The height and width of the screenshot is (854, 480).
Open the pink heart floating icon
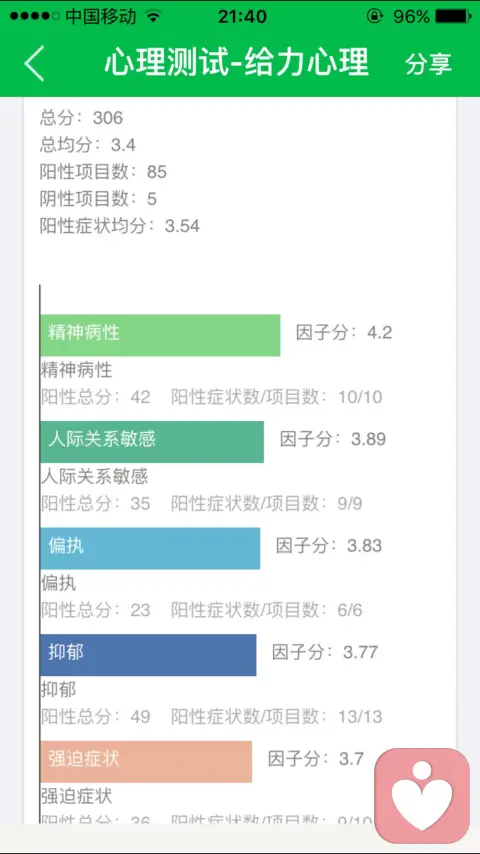click(x=422, y=795)
